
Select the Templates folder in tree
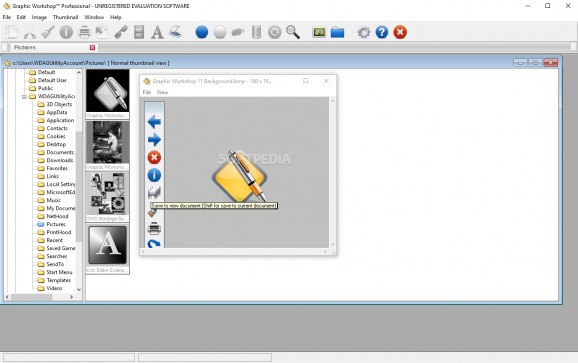click(54, 280)
